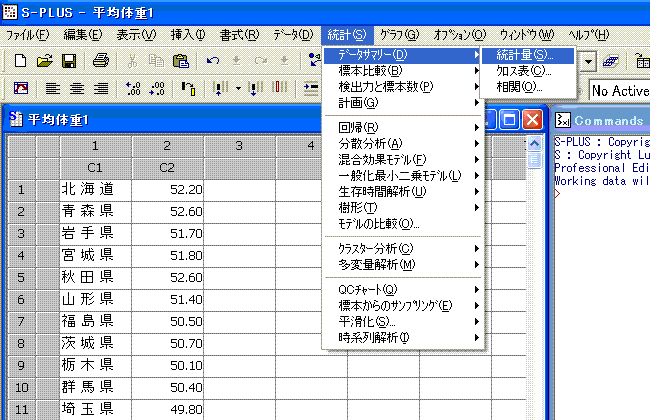The height and width of the screenshot is (420, 650).
Task: Expand the 計画(G) submenu
Action: coord(403,102)
